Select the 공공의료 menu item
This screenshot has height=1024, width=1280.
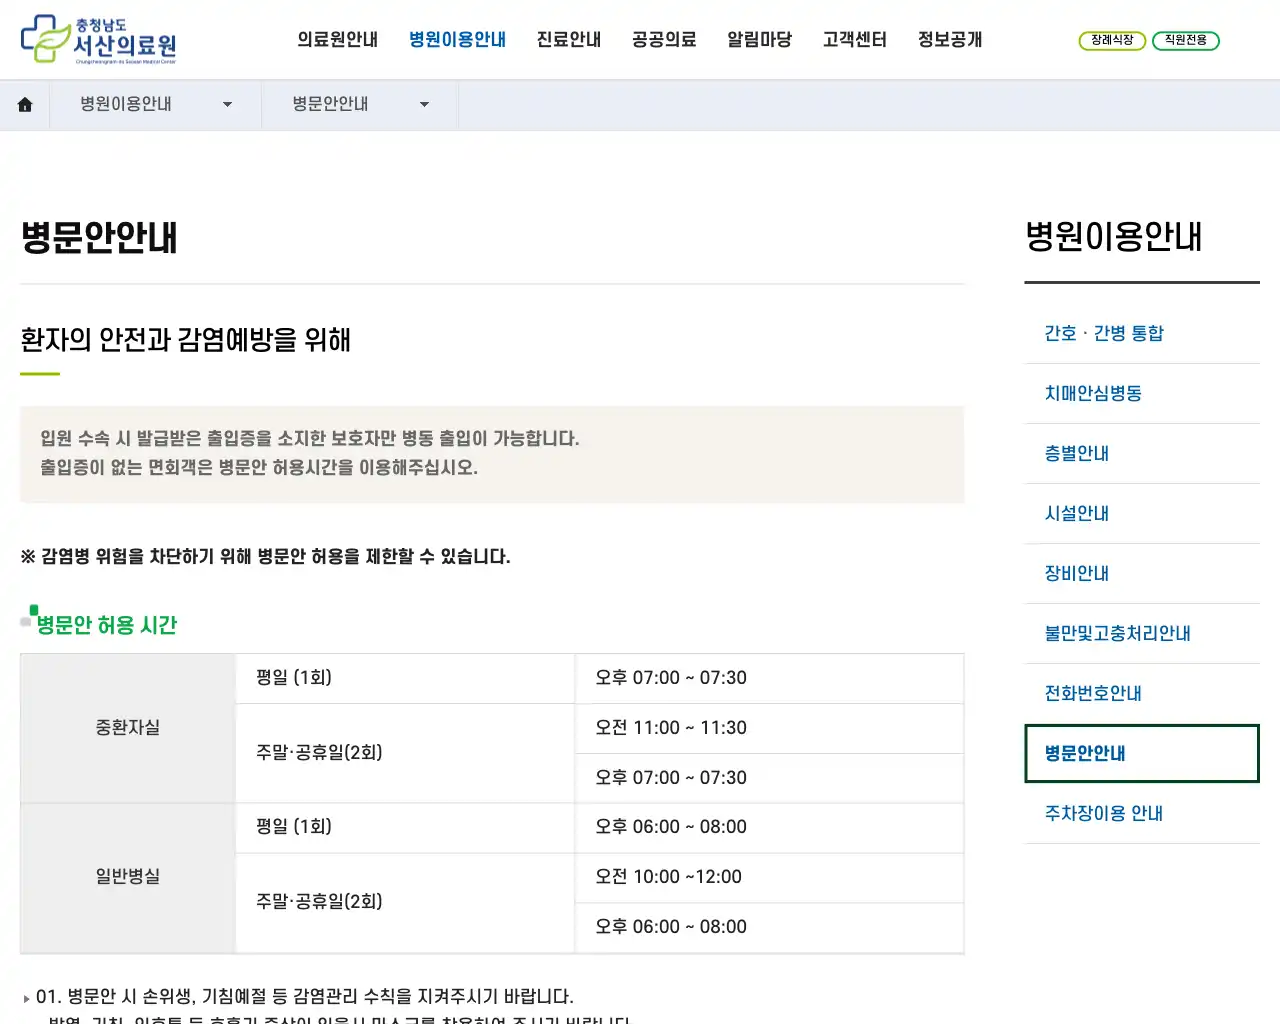pyautogui.click(x=663, y=39)
